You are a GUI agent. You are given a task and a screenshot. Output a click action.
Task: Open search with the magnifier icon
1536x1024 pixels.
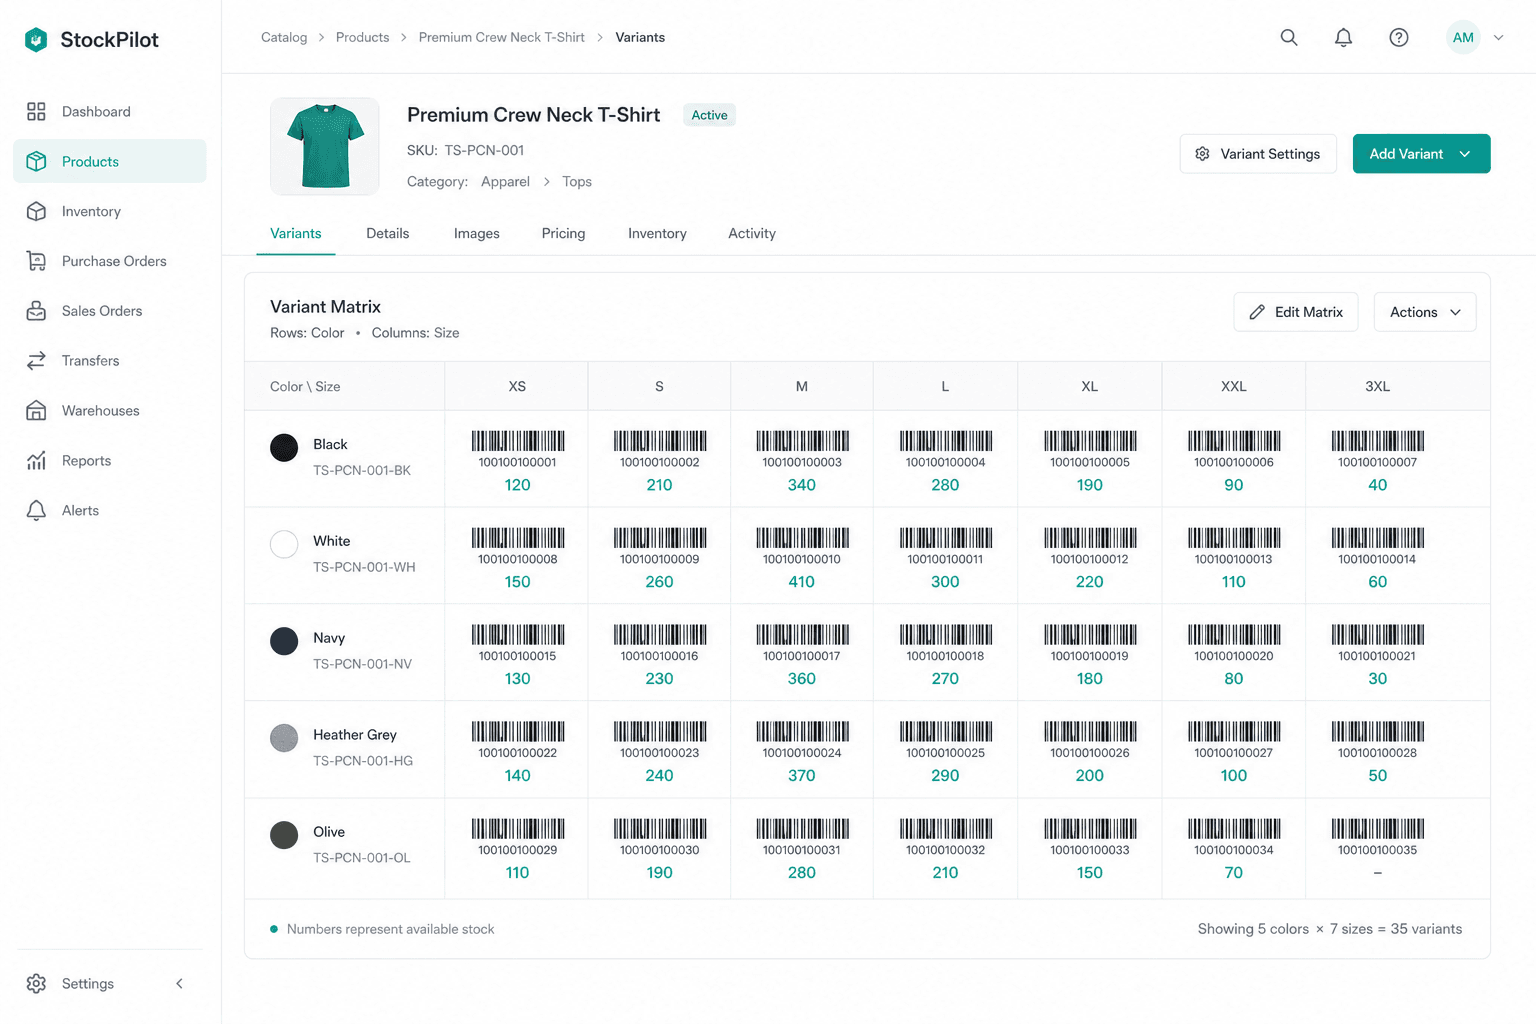pyautogui.click(x=1289, y=37)
